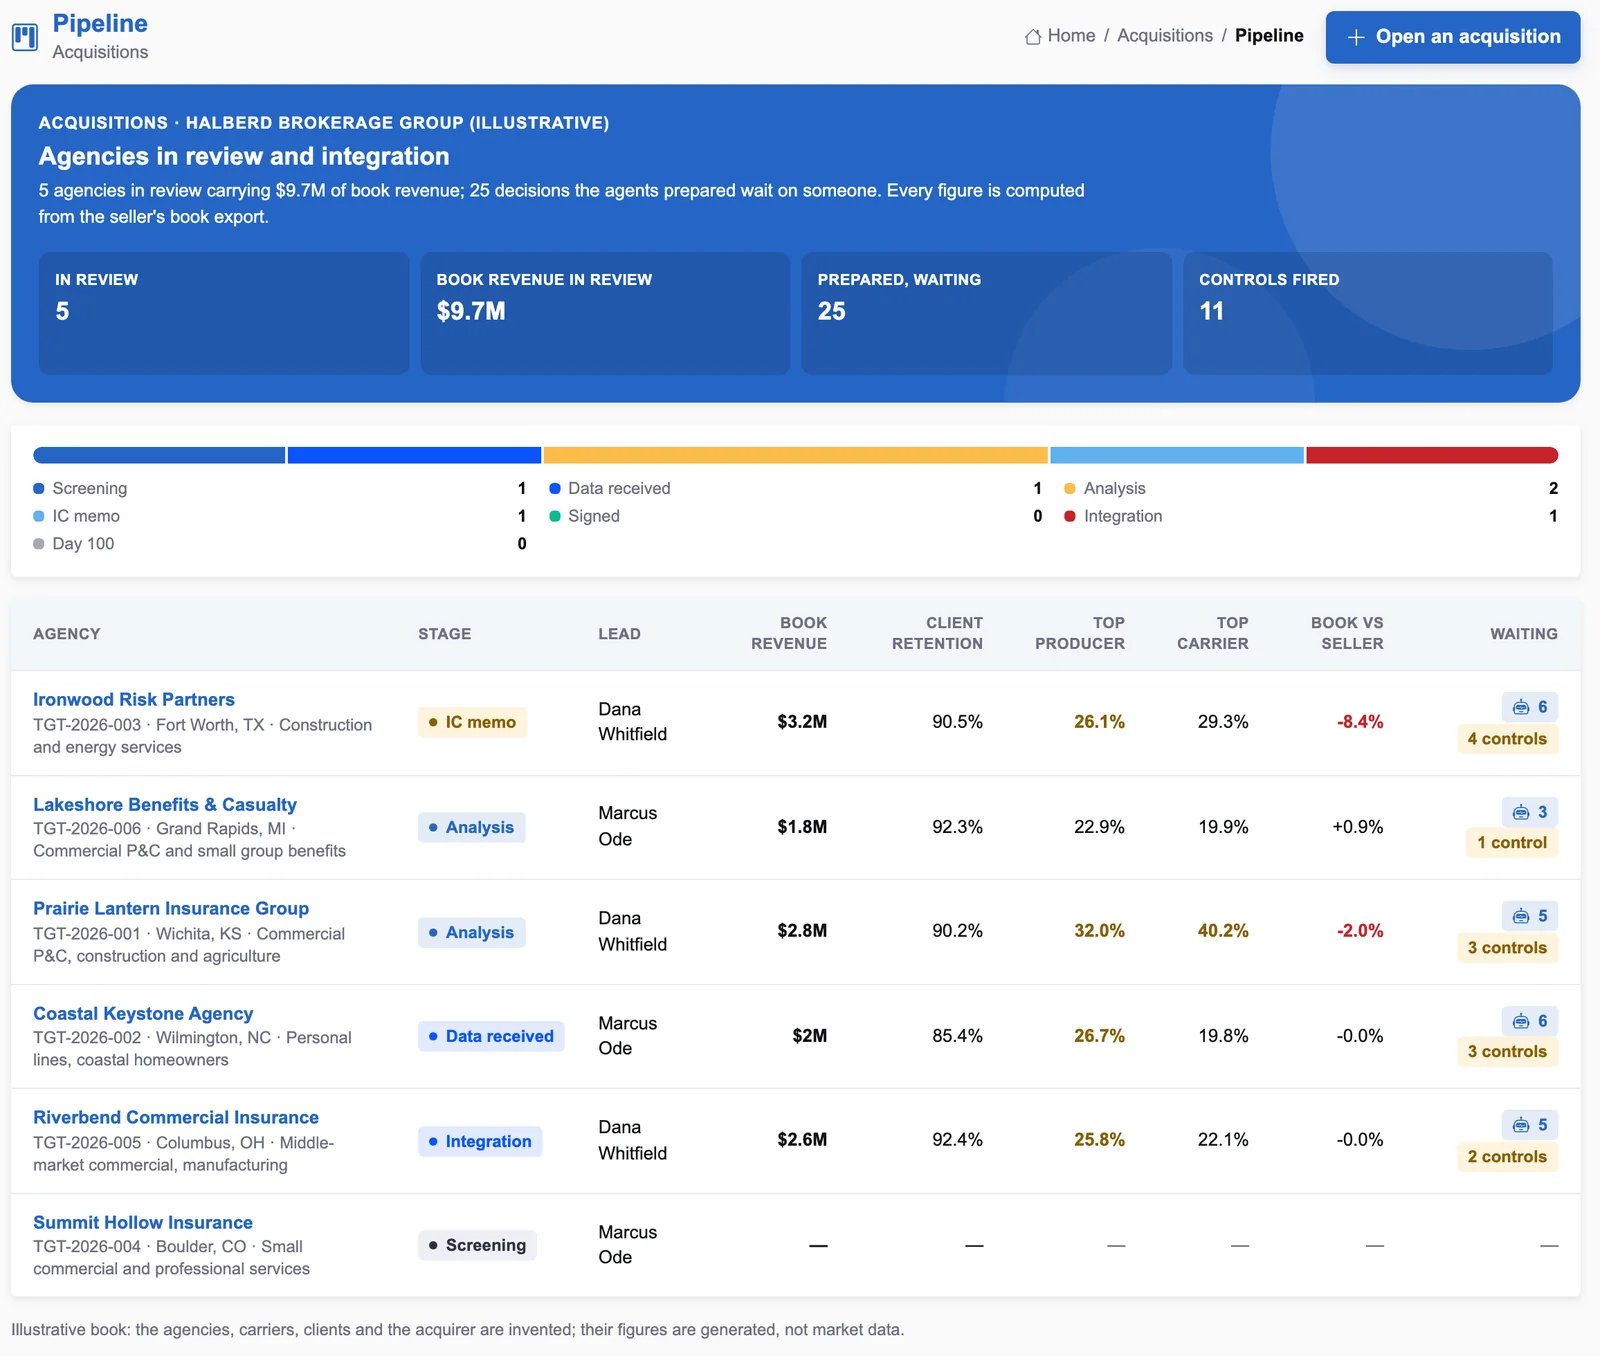Open Prairie Lantern Insurance Group agency
This screenshot has width=1600, height=1356.
tap(171, 908)
